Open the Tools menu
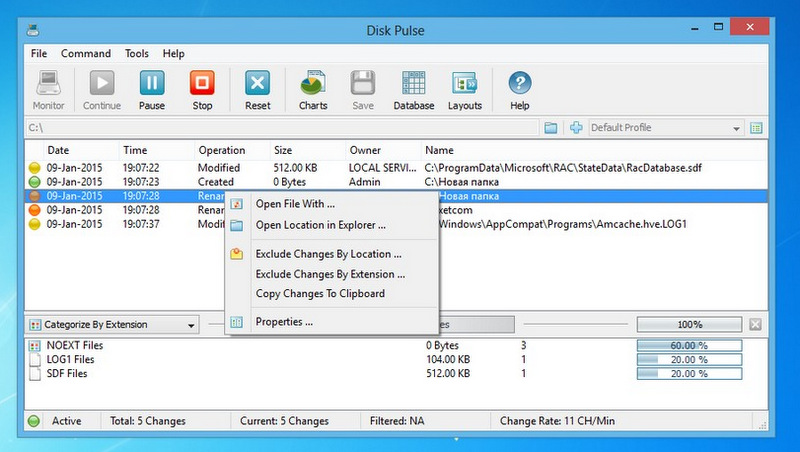The image size is (800, 452). (137, 54)
